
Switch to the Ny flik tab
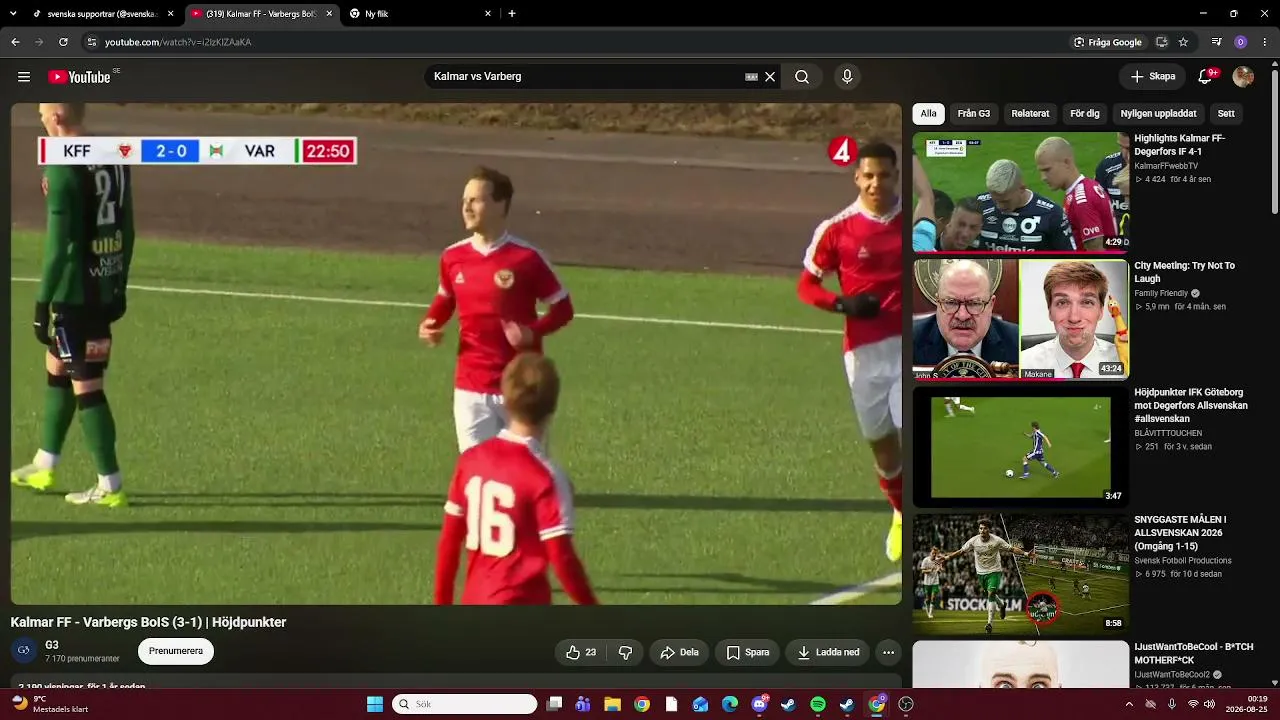pos(420,14)
